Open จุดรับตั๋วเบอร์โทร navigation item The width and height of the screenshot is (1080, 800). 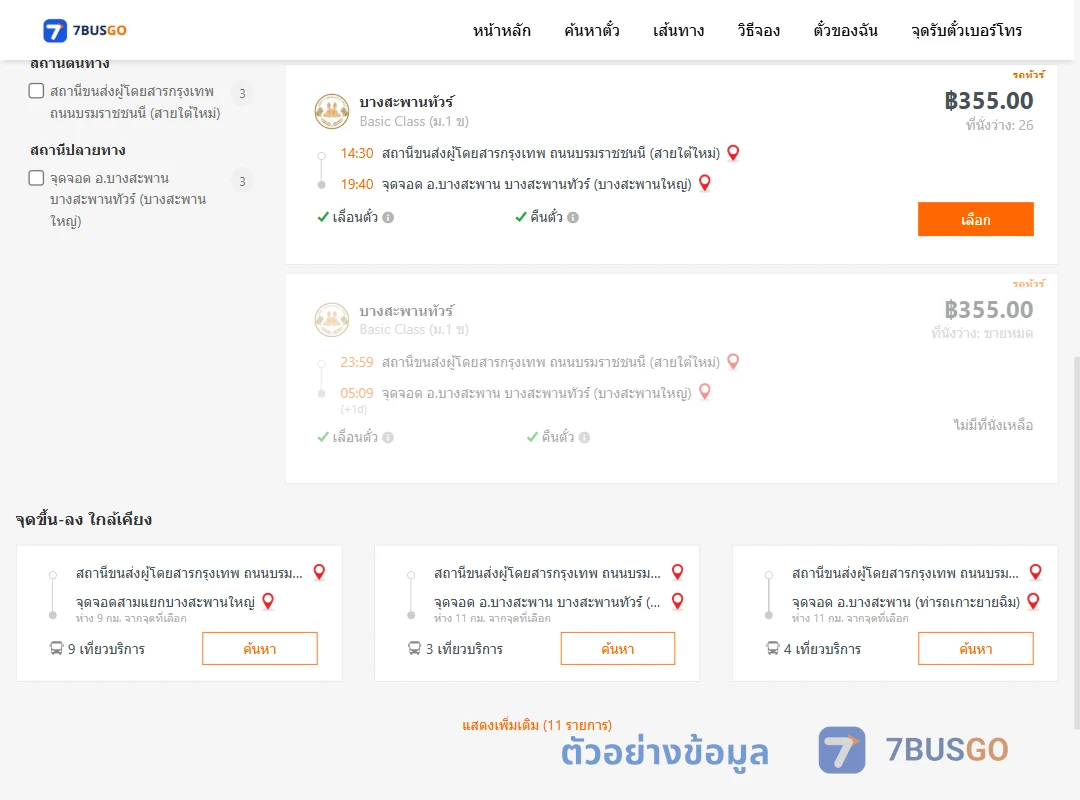click(x=966, y=31)
